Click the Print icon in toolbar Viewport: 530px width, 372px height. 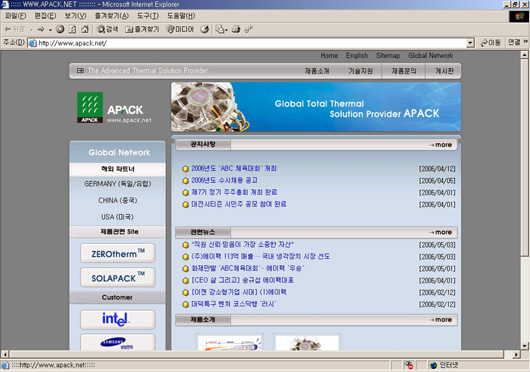(x=236, y=29)
